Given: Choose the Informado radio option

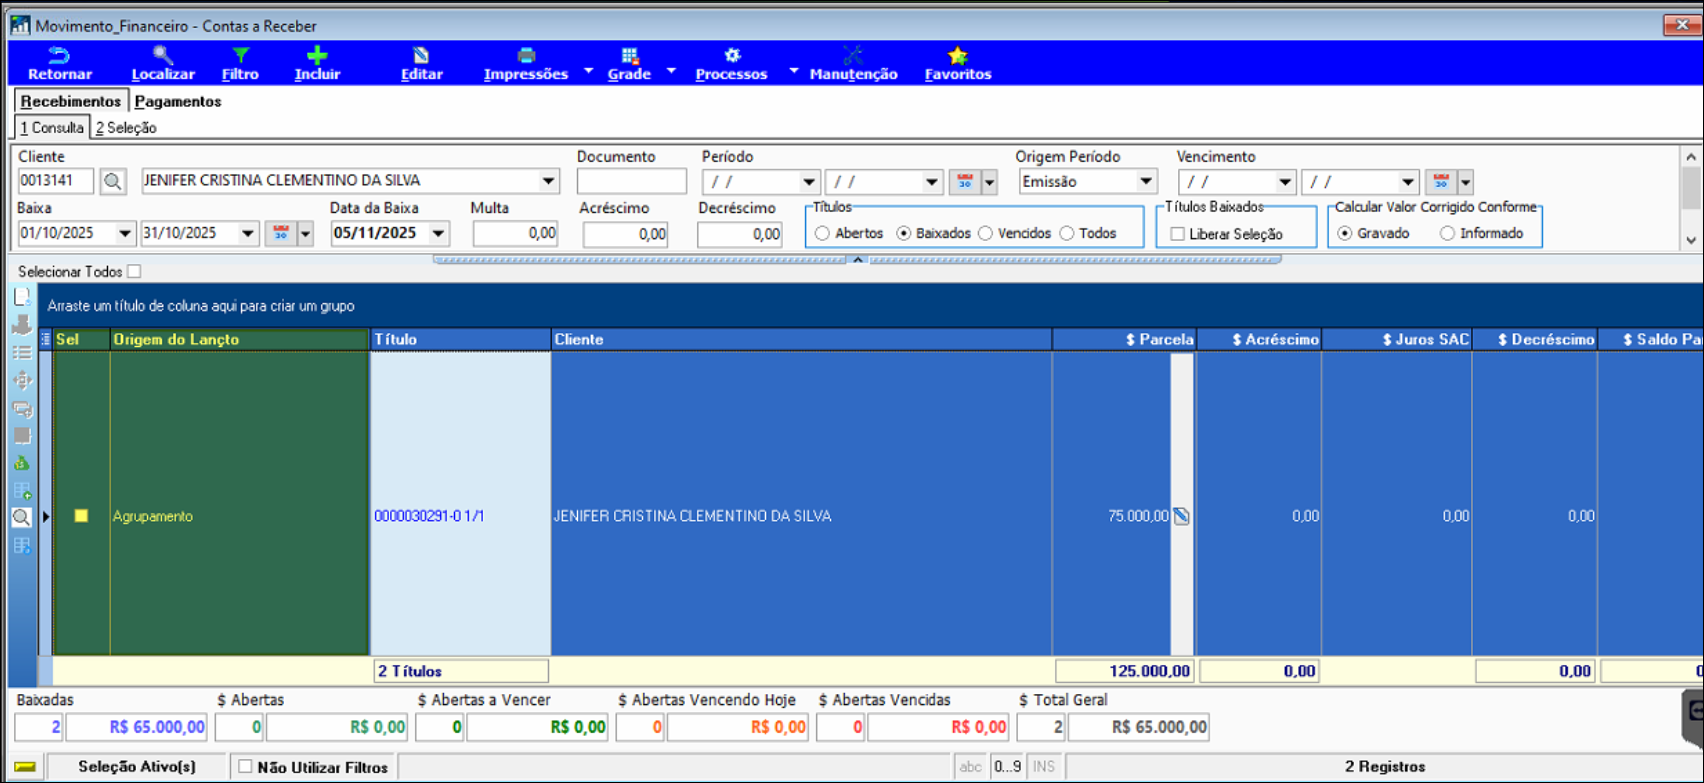Looking at the screenshot, I should tap(1447, 234).
